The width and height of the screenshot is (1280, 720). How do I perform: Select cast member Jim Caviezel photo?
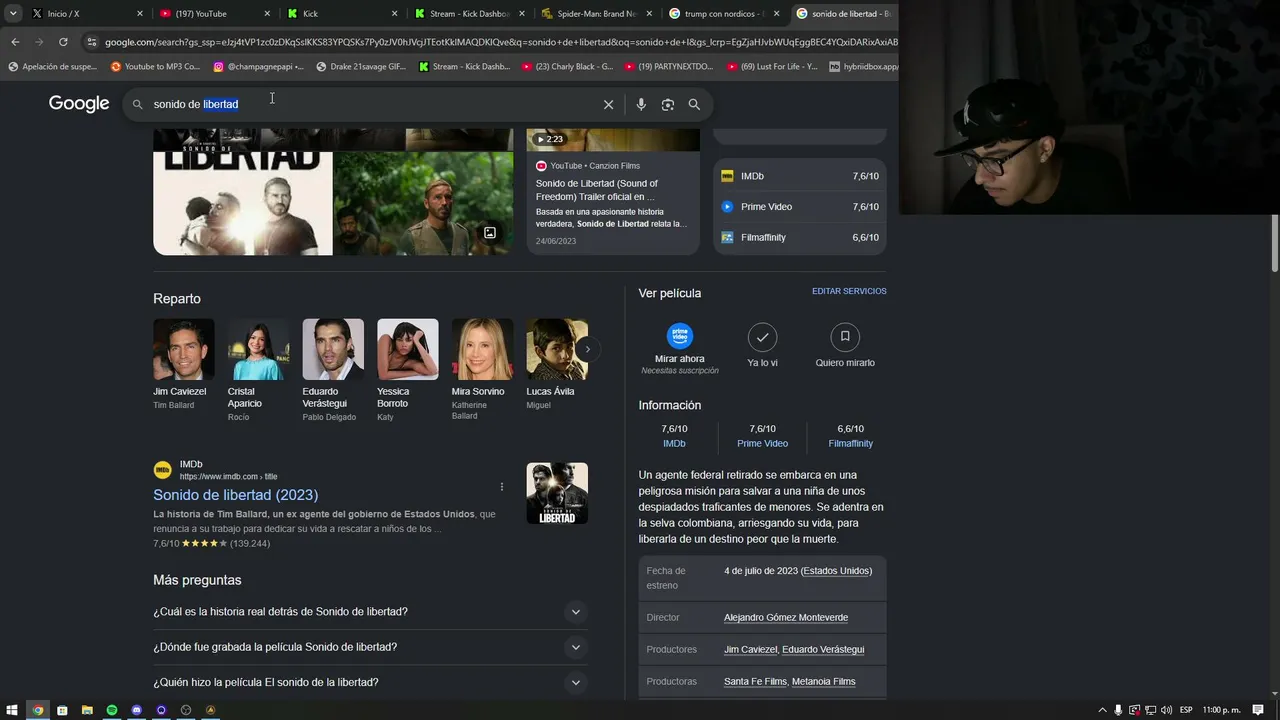184,349
